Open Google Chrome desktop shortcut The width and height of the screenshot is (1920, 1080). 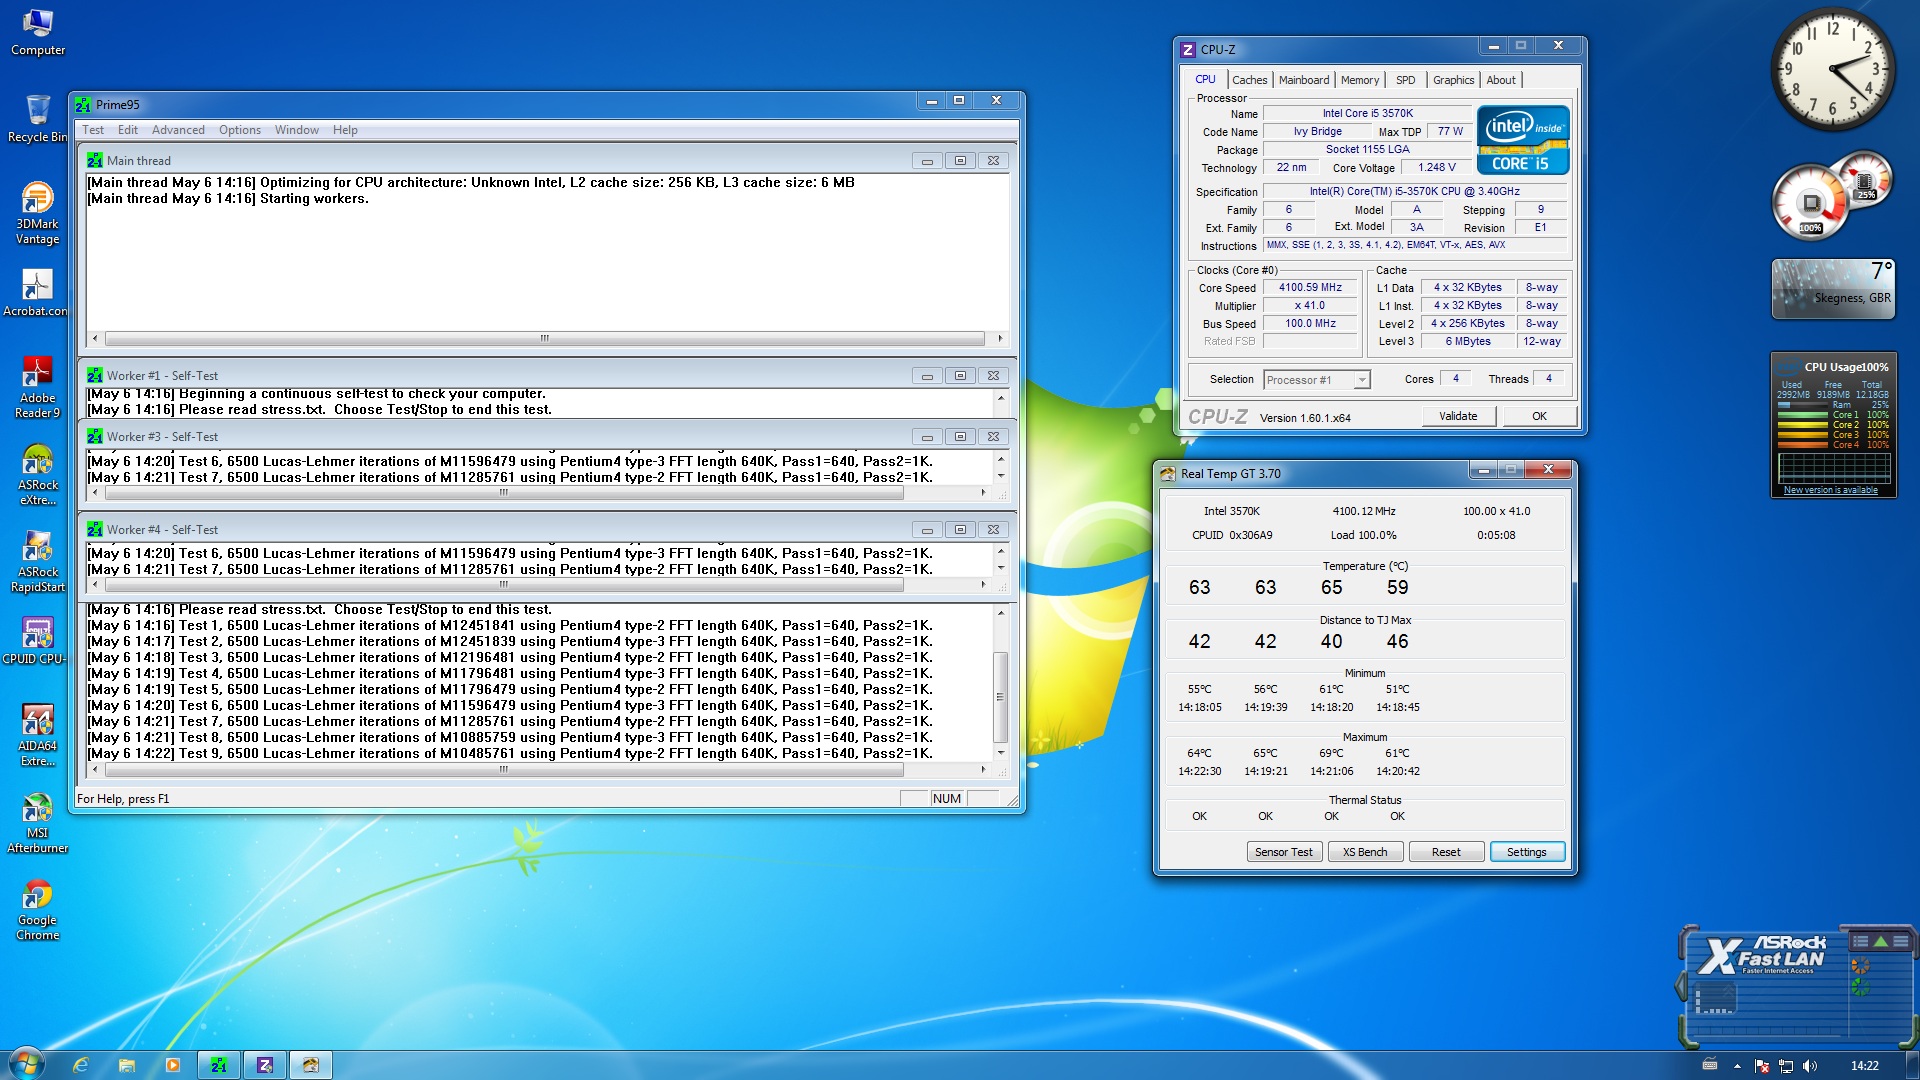pyautogui.click(x=37, y=908)
